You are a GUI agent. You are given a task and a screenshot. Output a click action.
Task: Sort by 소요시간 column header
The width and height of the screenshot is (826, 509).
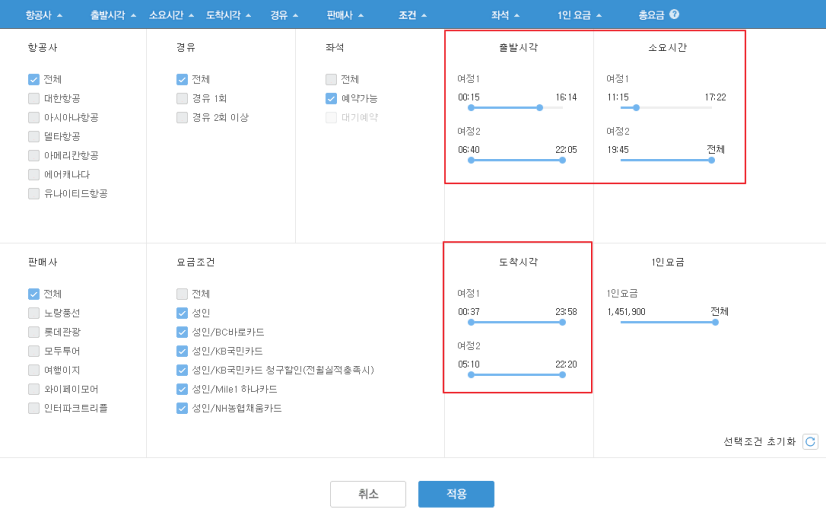171,15
